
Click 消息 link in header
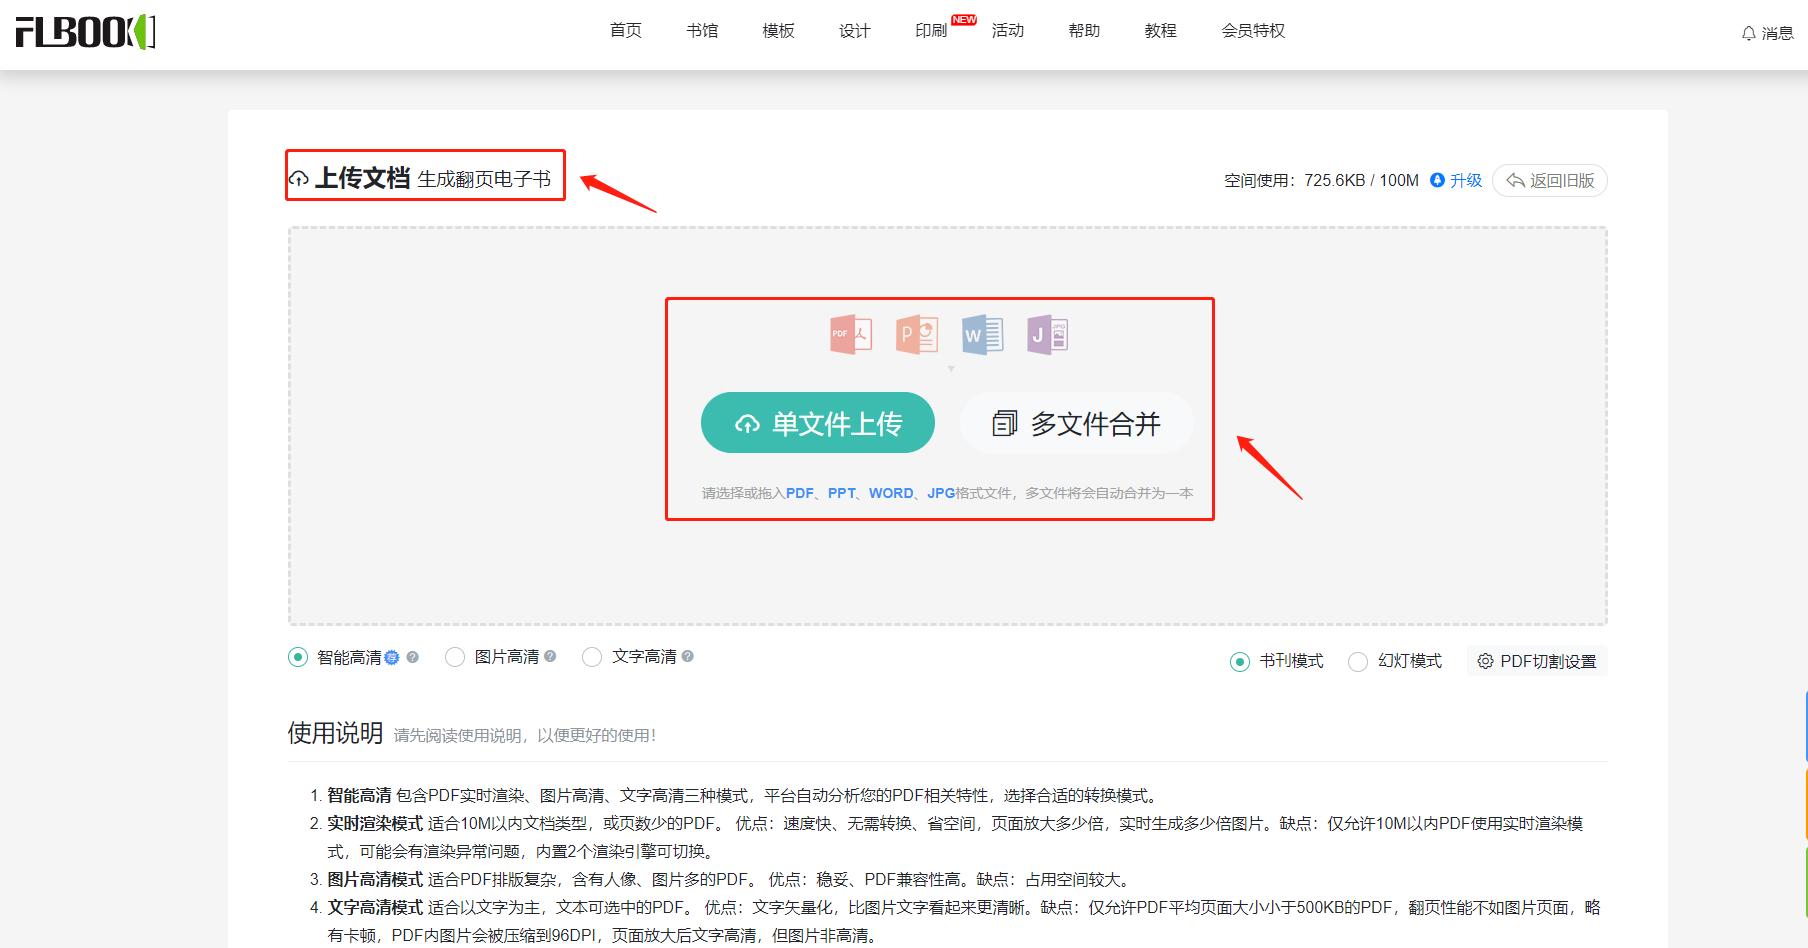click(1777, 33)
